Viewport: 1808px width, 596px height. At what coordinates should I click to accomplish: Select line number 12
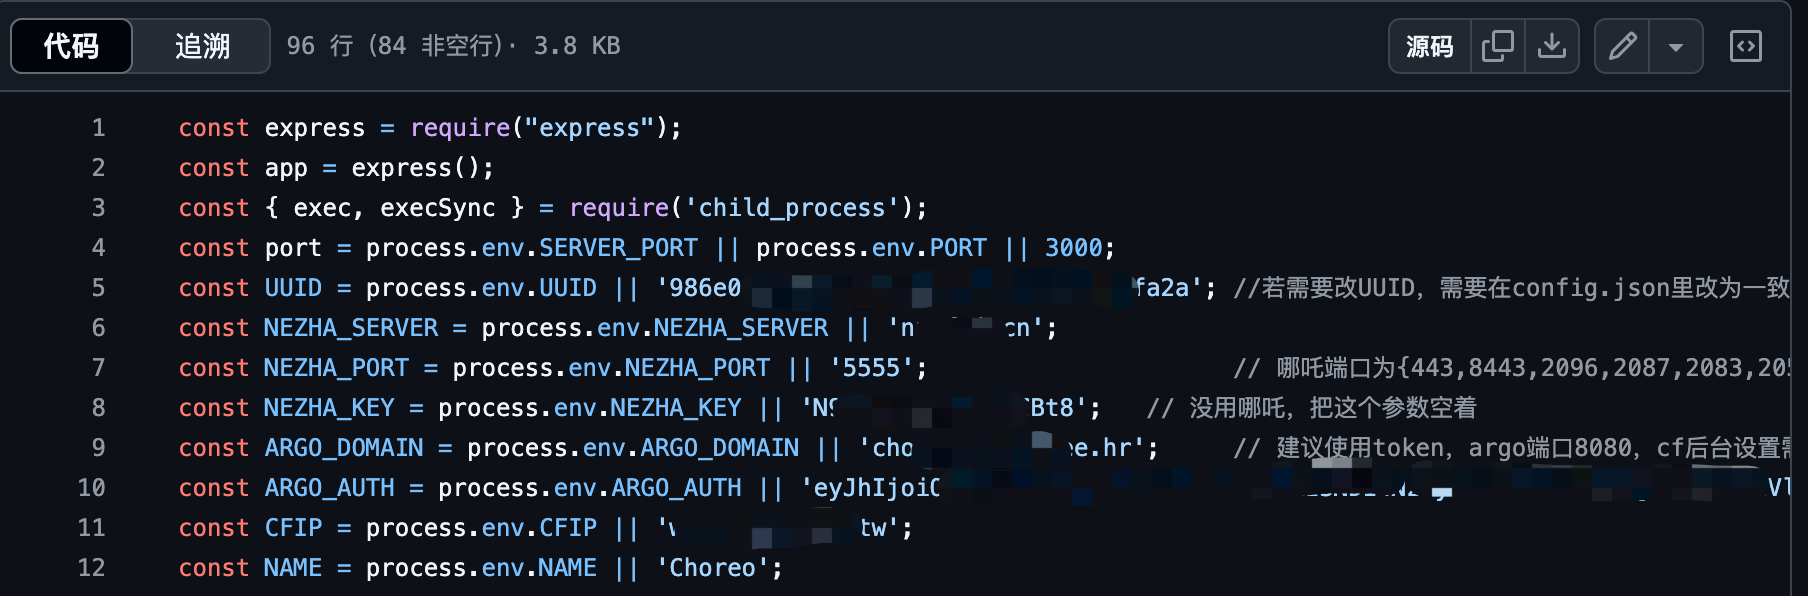91,568
